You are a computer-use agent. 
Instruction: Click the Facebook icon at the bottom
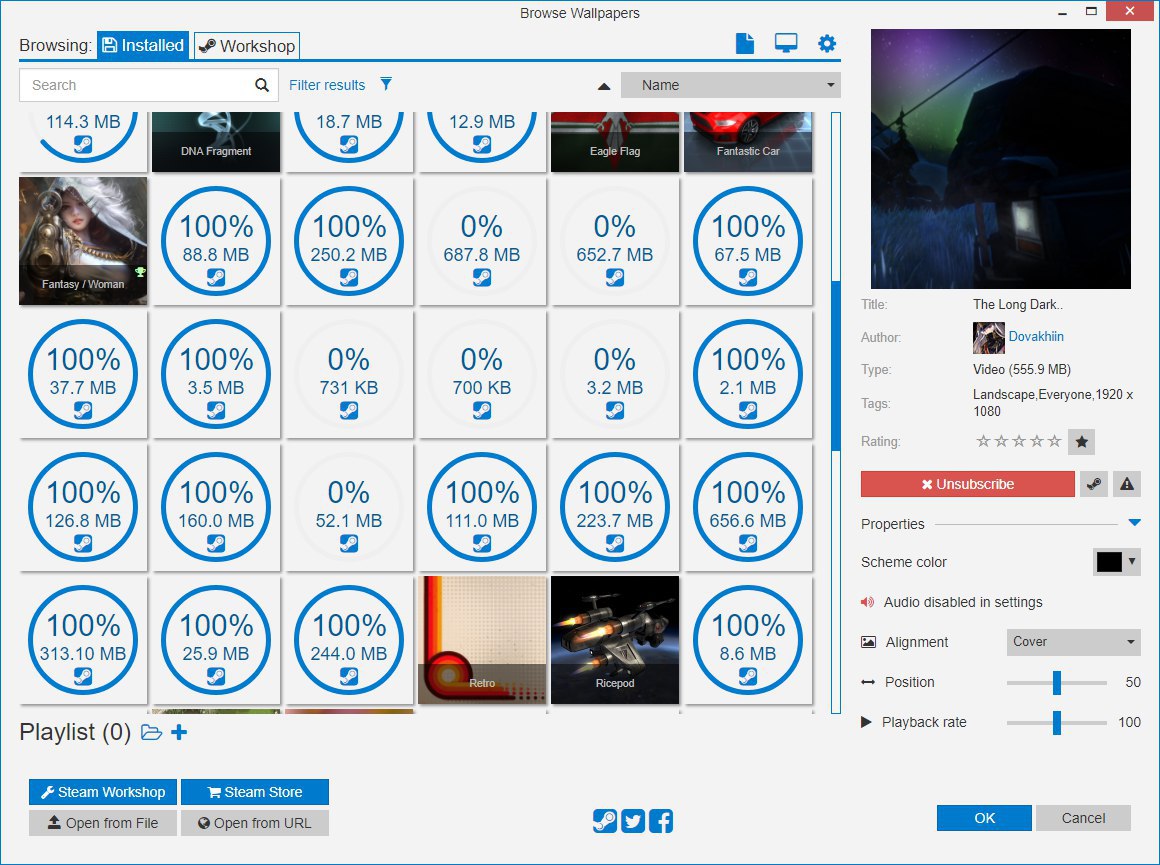point(660,821)
